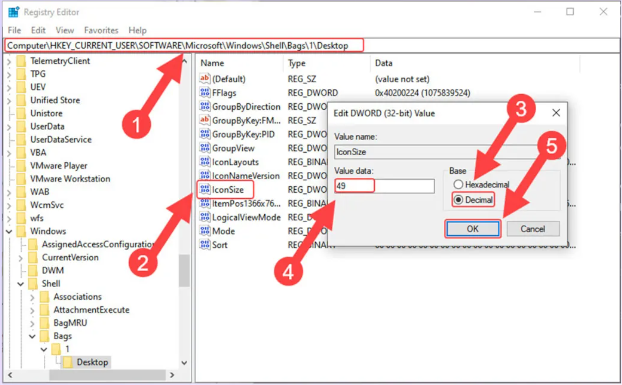Click the BagMRU folder icon
The width and height of the screenshot is (622, 385).
pyautogui.click(x=45, y=323)
